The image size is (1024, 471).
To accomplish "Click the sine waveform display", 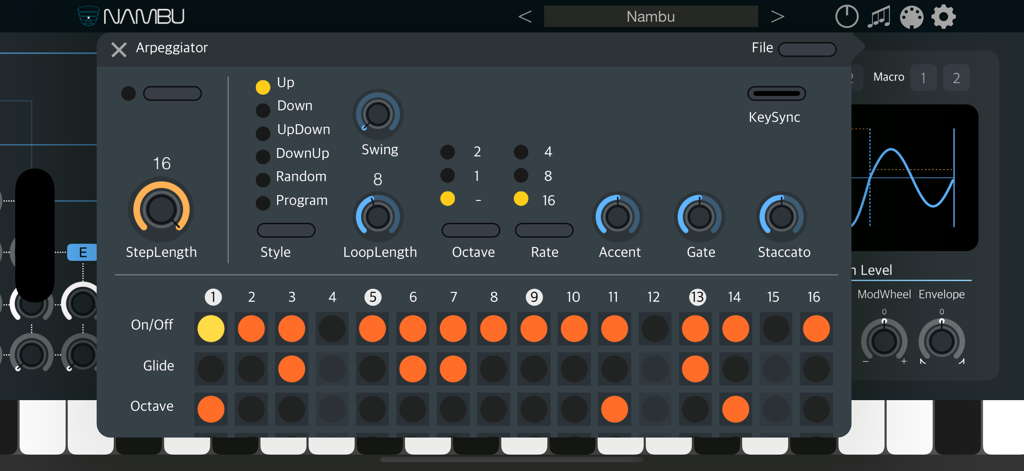I will [914, 177].
